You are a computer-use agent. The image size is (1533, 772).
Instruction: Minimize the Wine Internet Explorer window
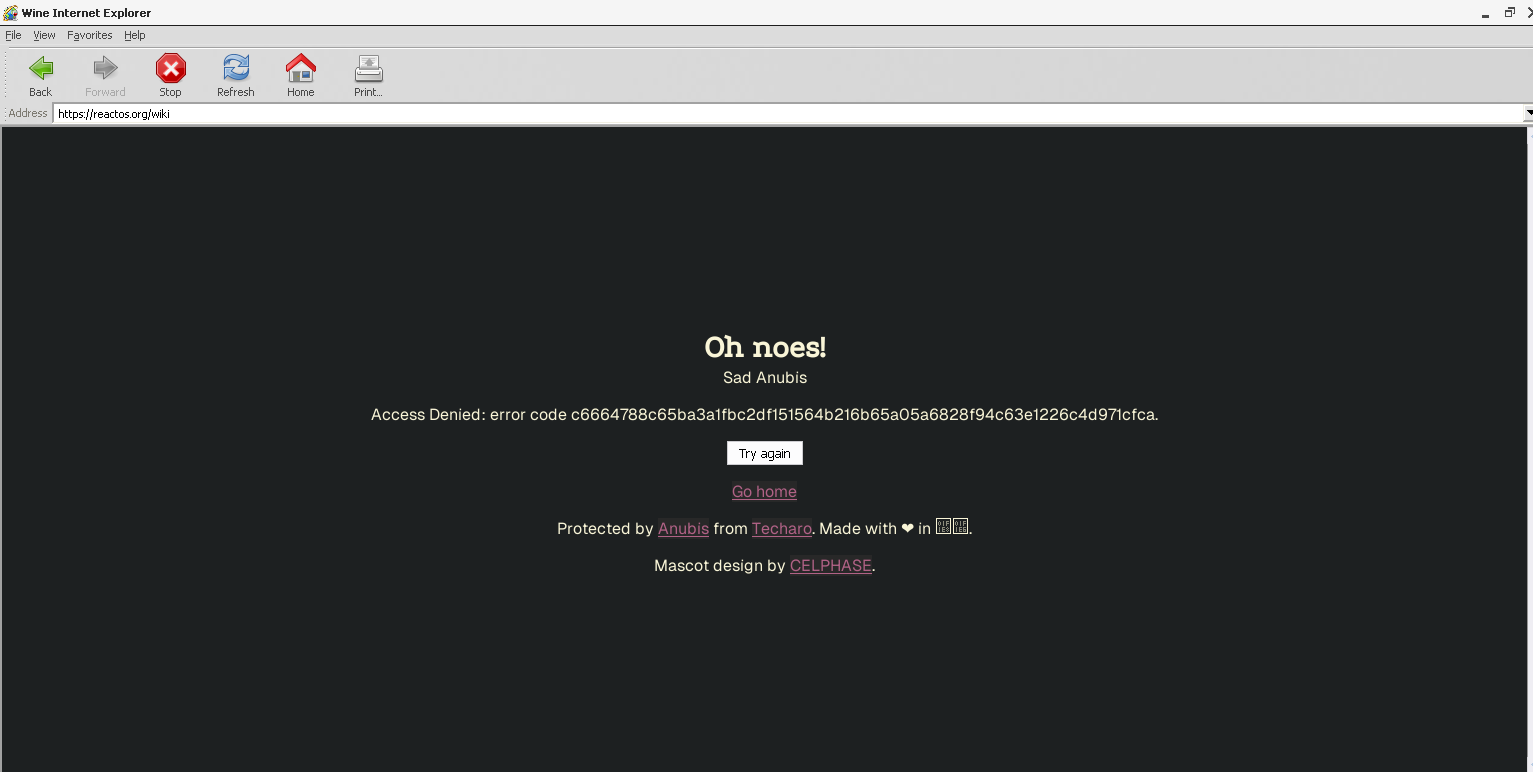click(1486, 13)
